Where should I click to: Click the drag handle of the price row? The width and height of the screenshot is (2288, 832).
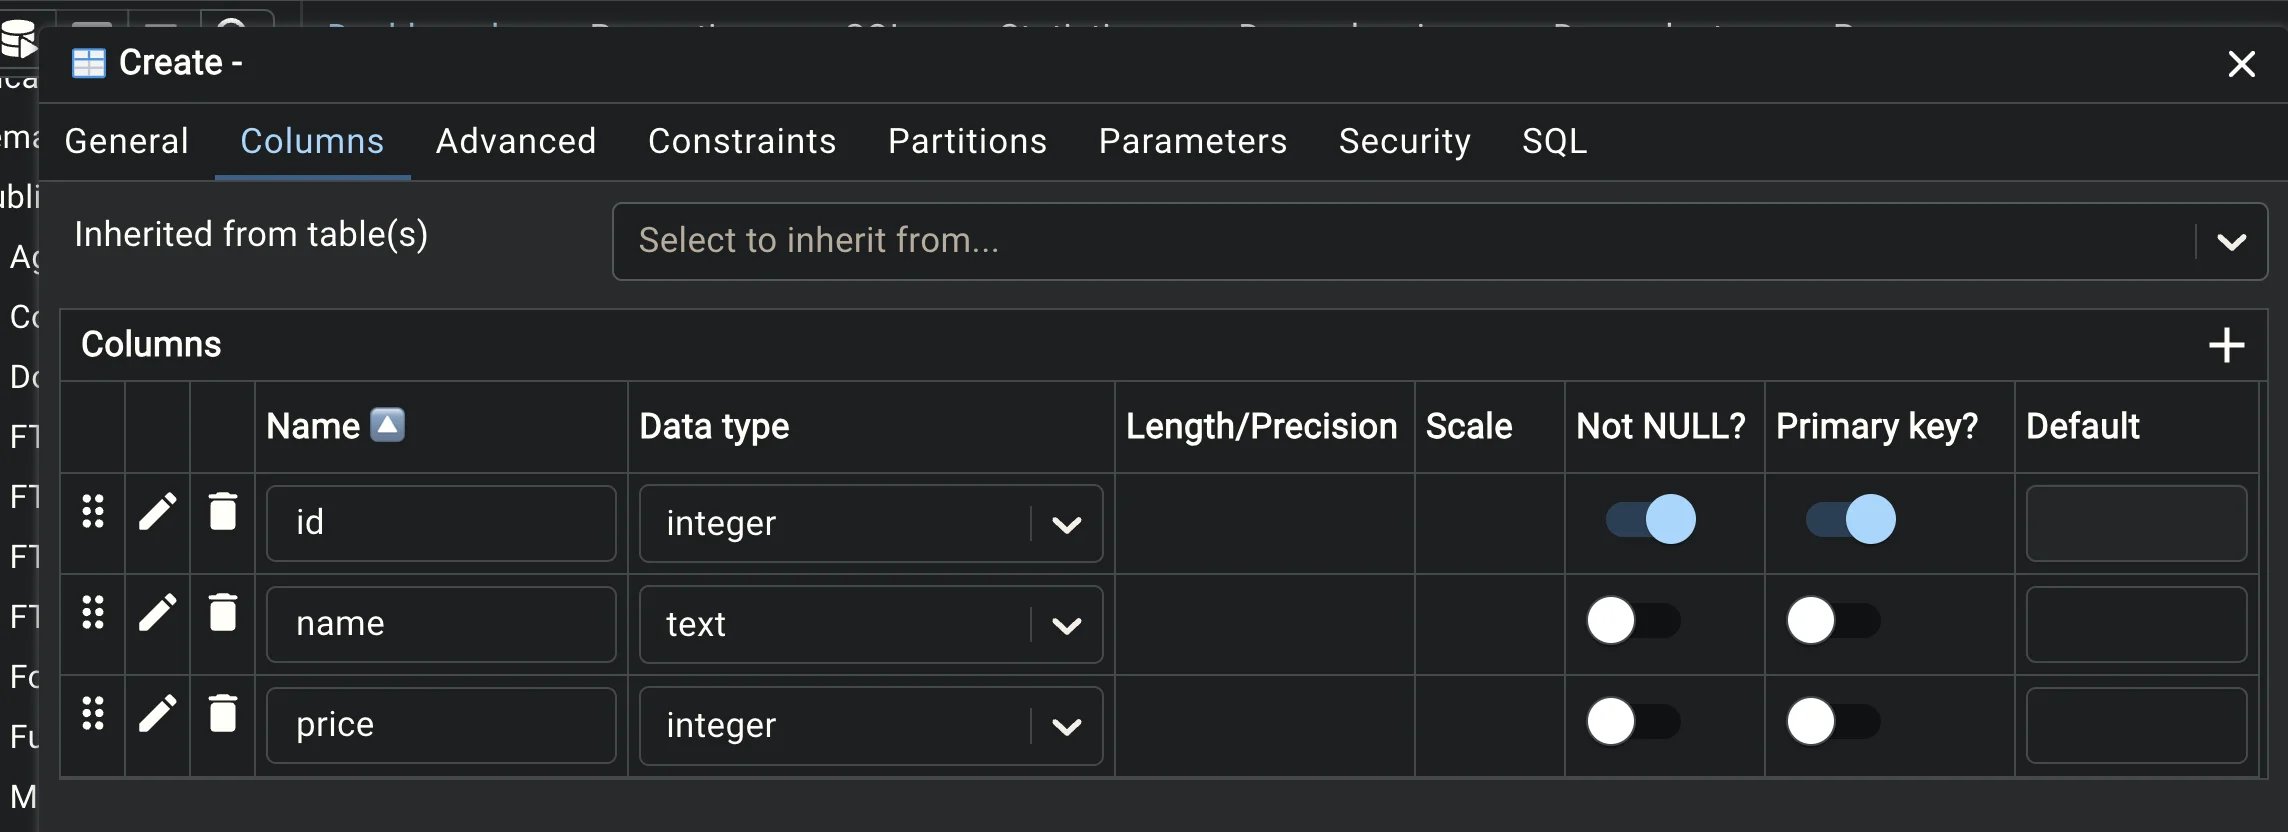(x=93, y=713)
